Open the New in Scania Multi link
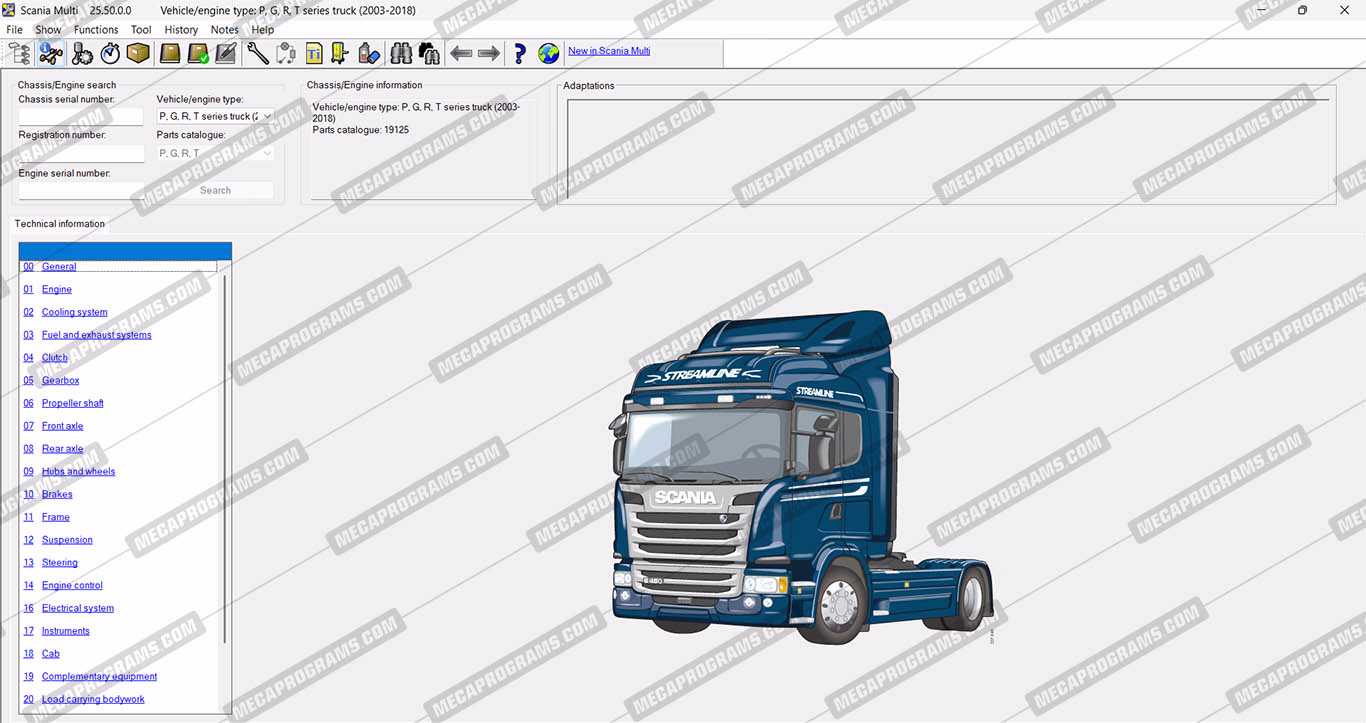This screenshot has width=1366, height=723. pyautogui.click(x=609, y=51)
